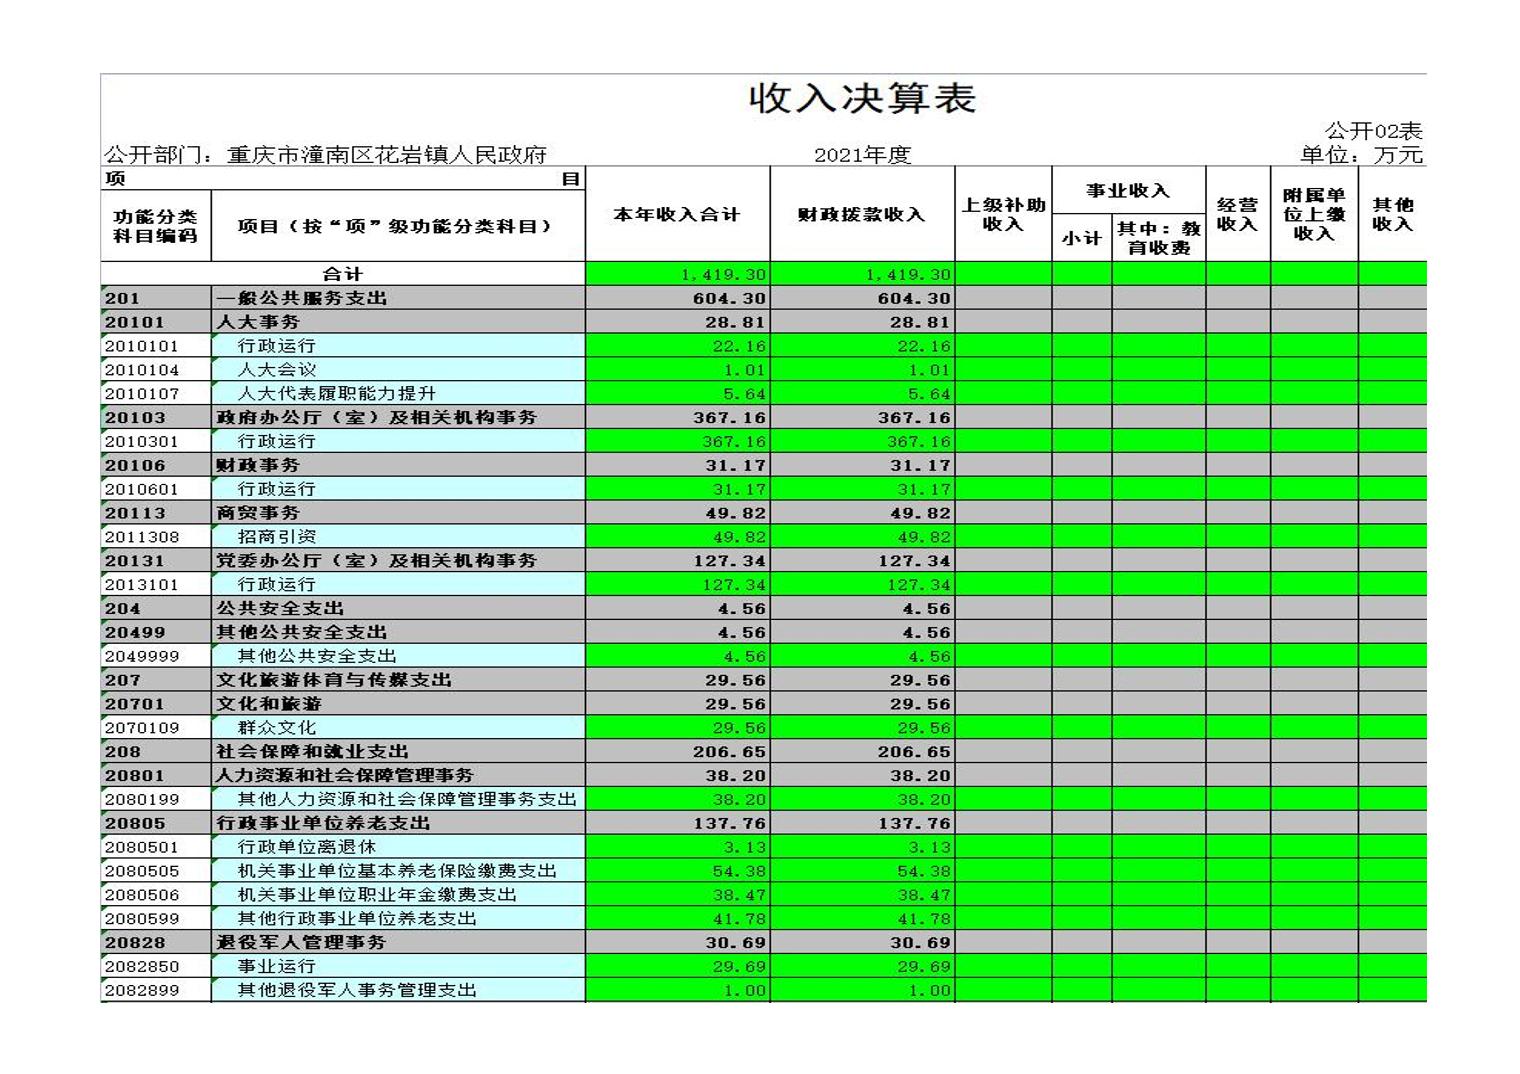Select the item 人大事务

point(258,322)
